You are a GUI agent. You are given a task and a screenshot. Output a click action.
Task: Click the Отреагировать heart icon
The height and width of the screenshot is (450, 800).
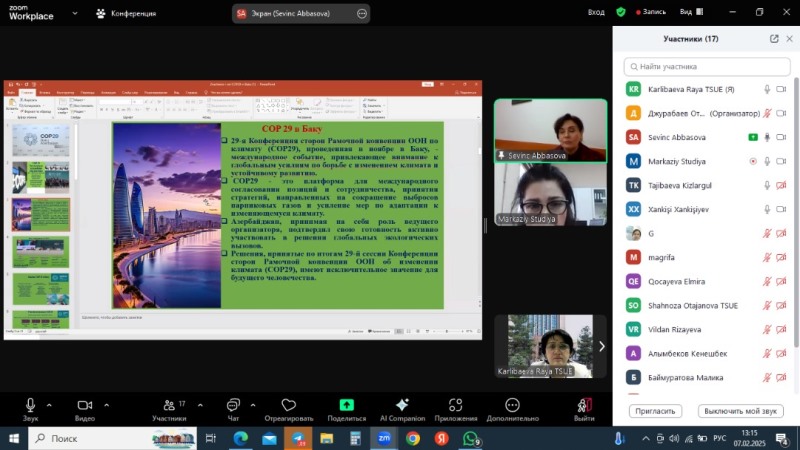tap(289, 405)
